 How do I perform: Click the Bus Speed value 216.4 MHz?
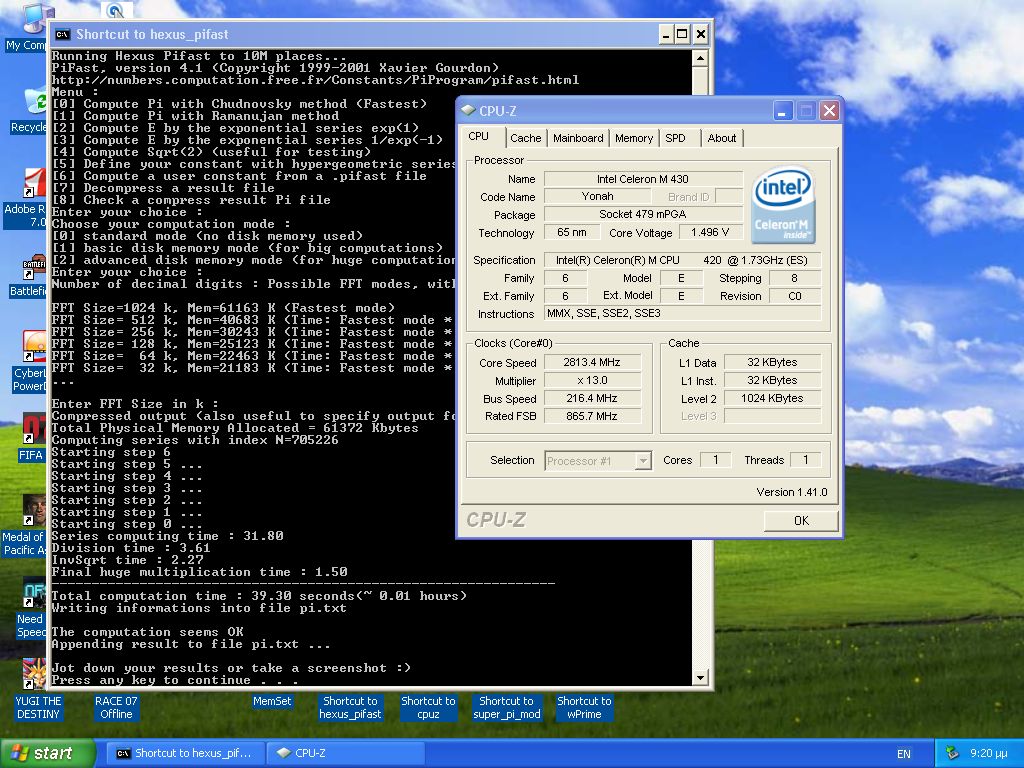pyautogui.click(x=592, y=398)
